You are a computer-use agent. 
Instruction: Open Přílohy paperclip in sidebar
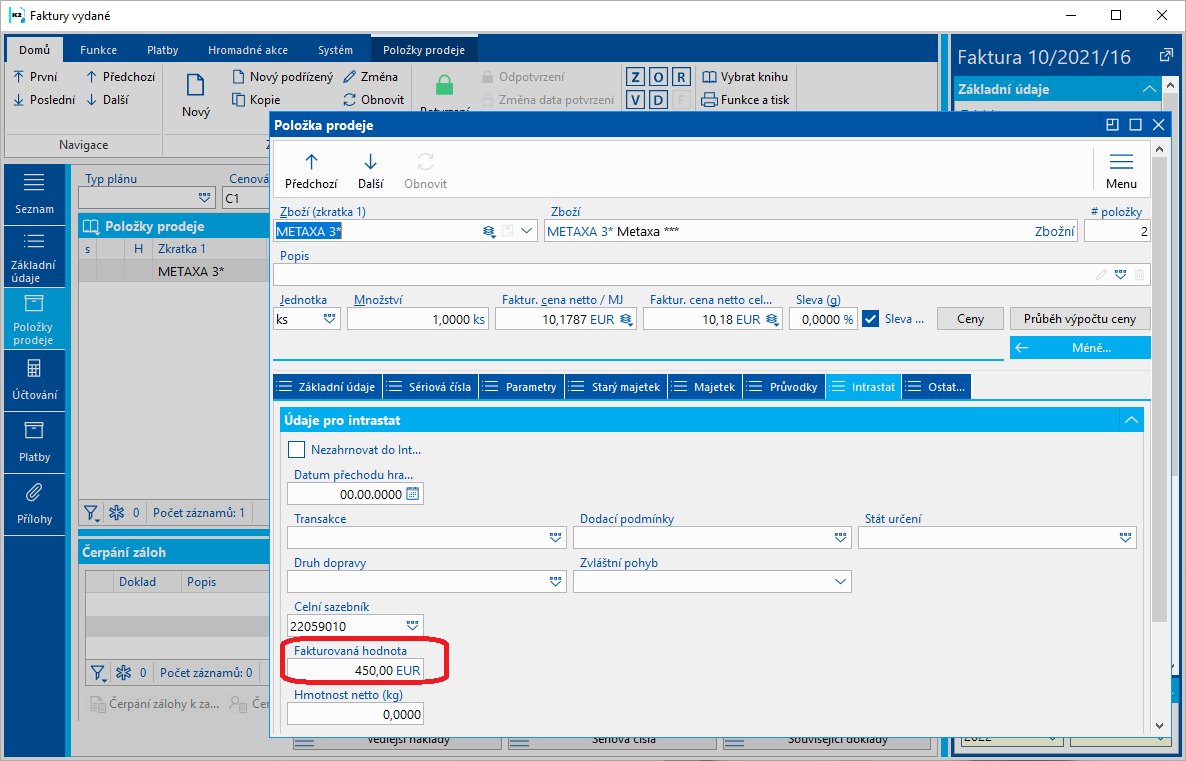(34, 505)
